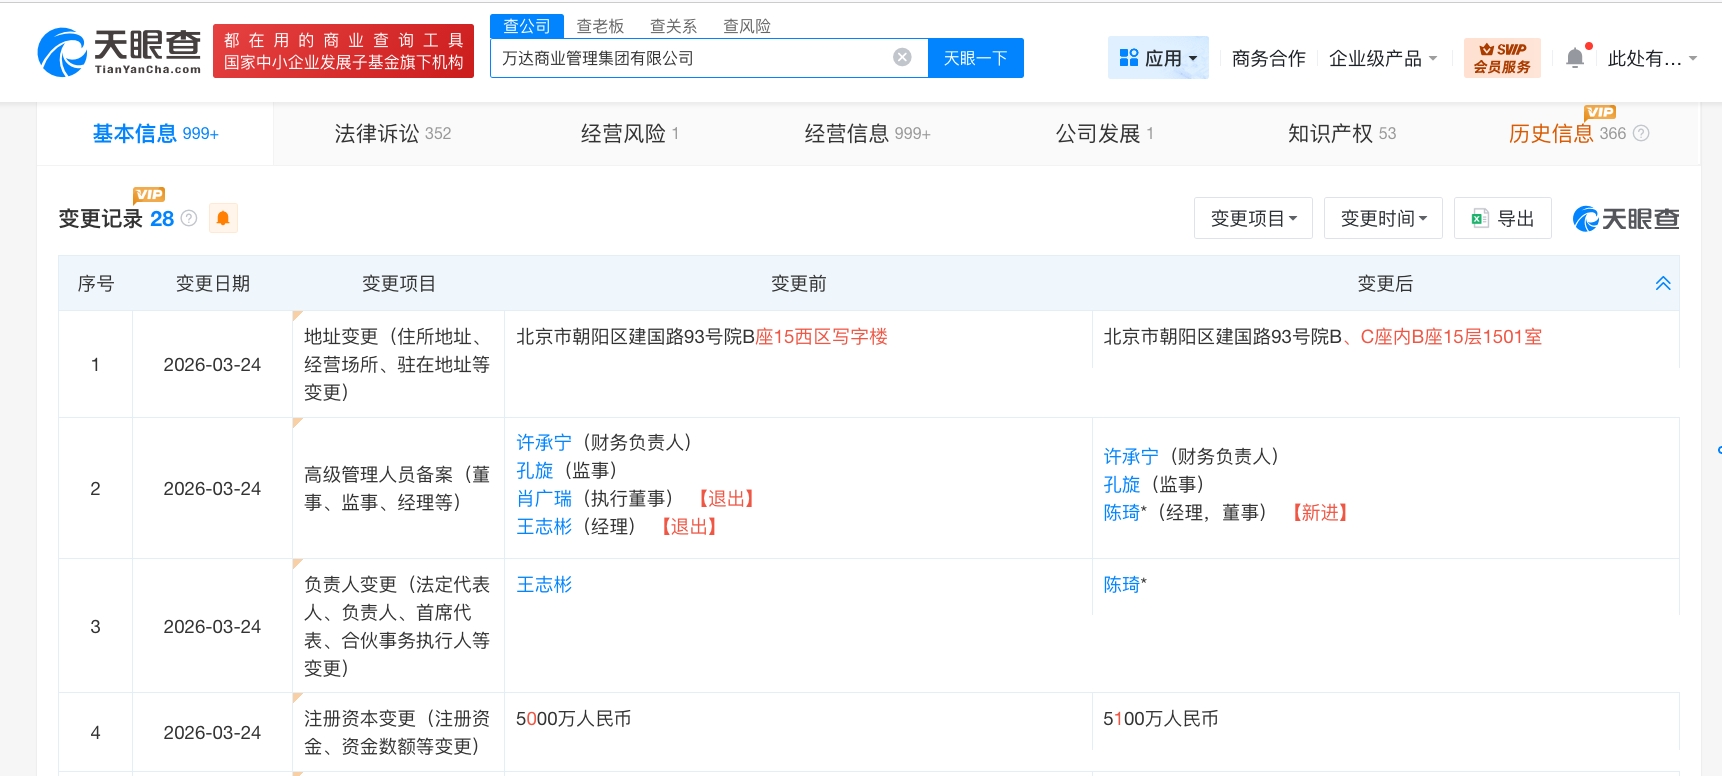The height and width of the screenshot is (776, 1722).
Task: Select the 查老板 search mode tab
Action: pos(600,26)
